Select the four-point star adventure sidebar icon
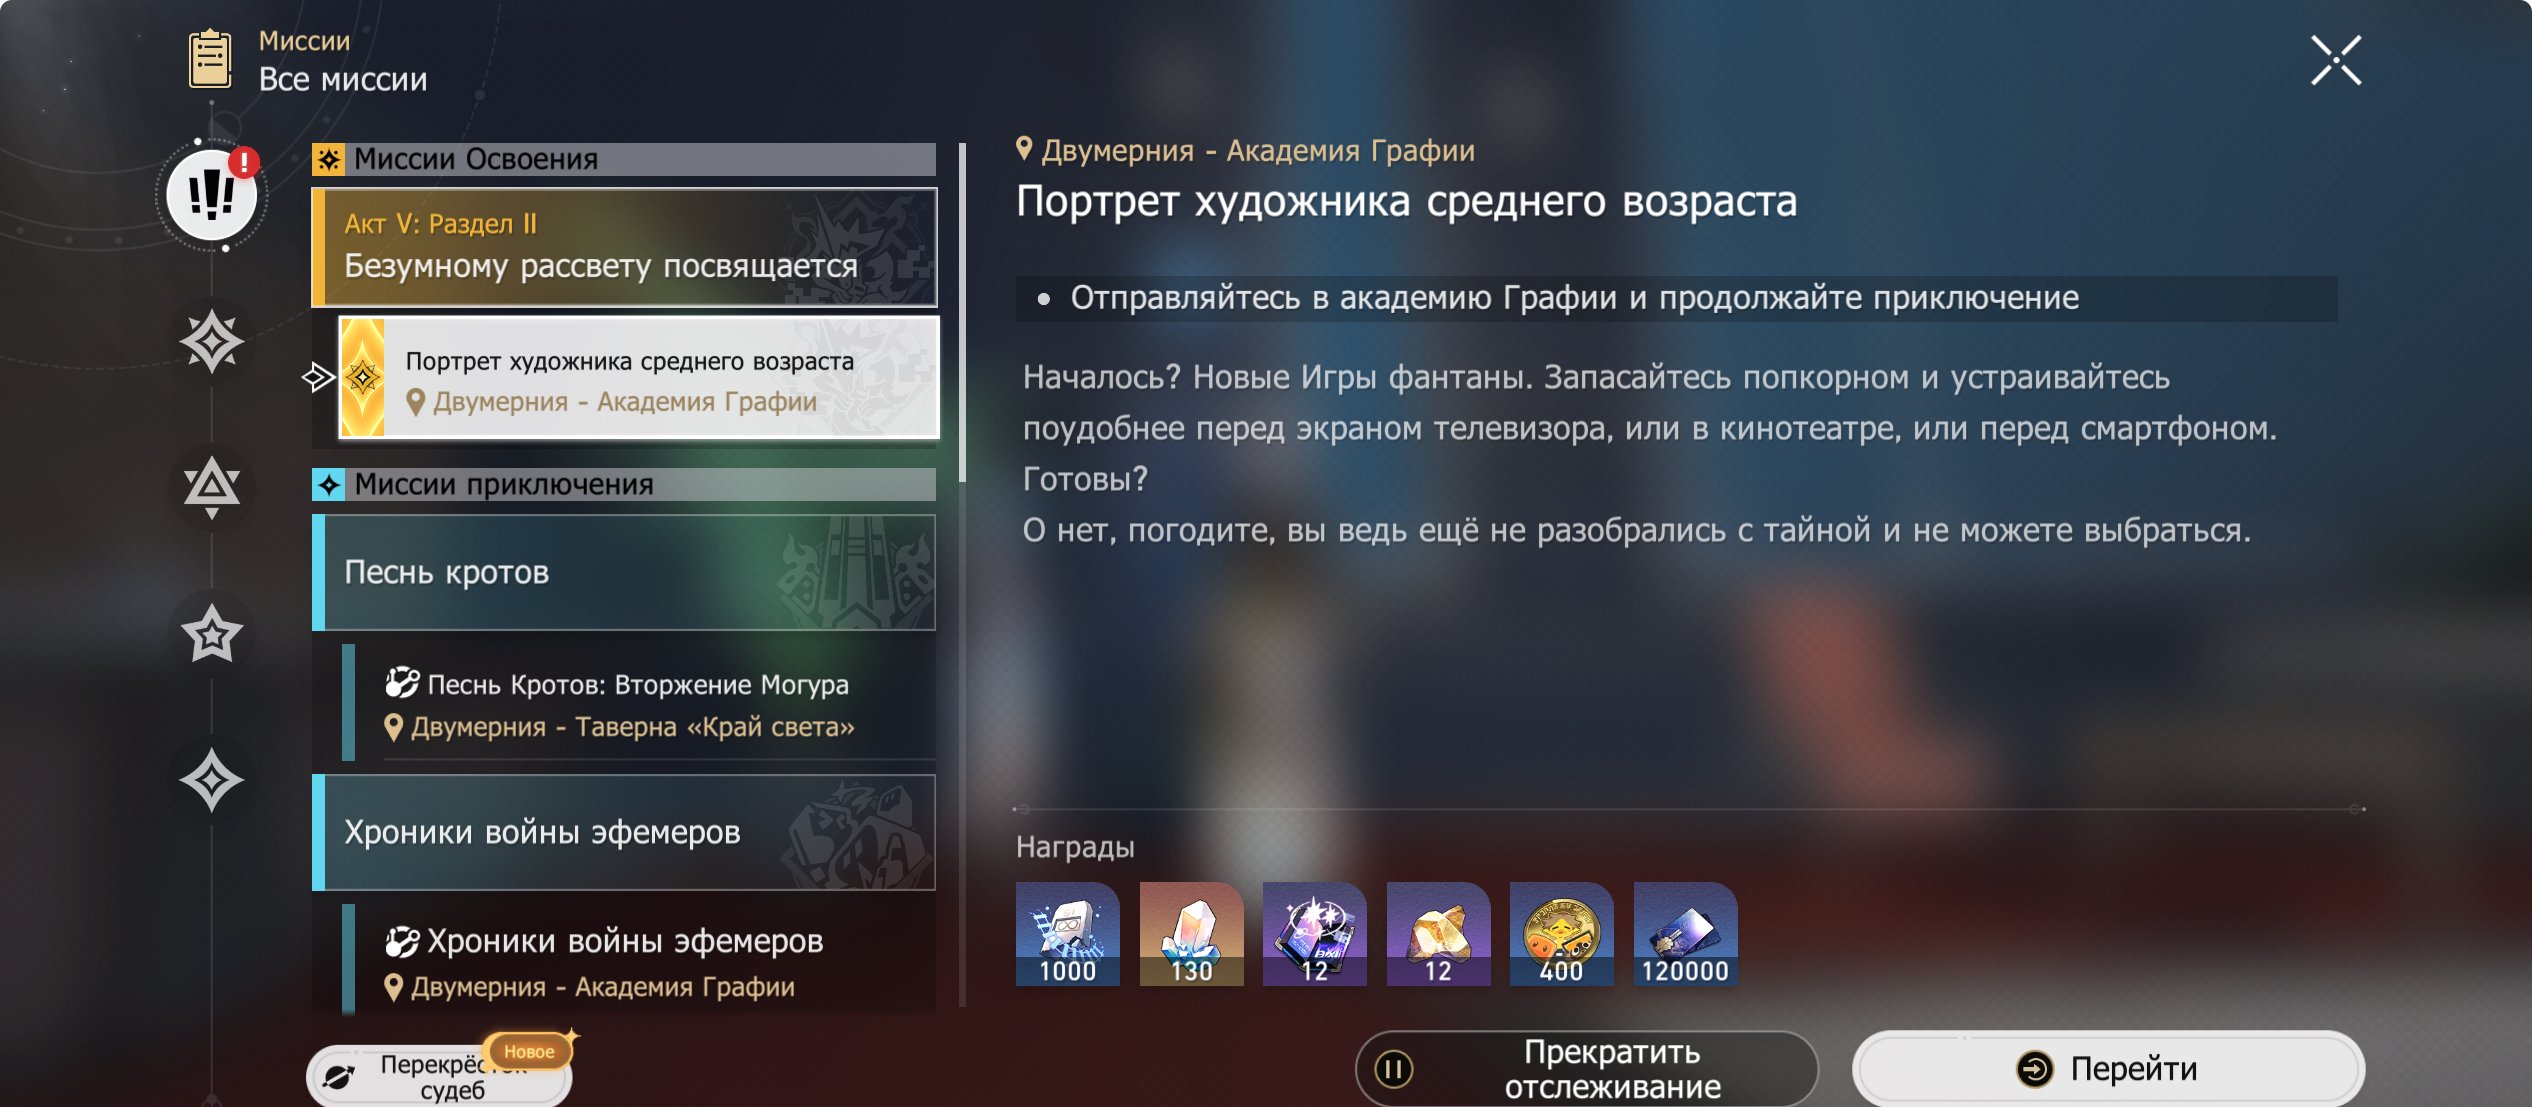Image resolution: width=2532 pixels, height=1107 pixels. point(211,780)
